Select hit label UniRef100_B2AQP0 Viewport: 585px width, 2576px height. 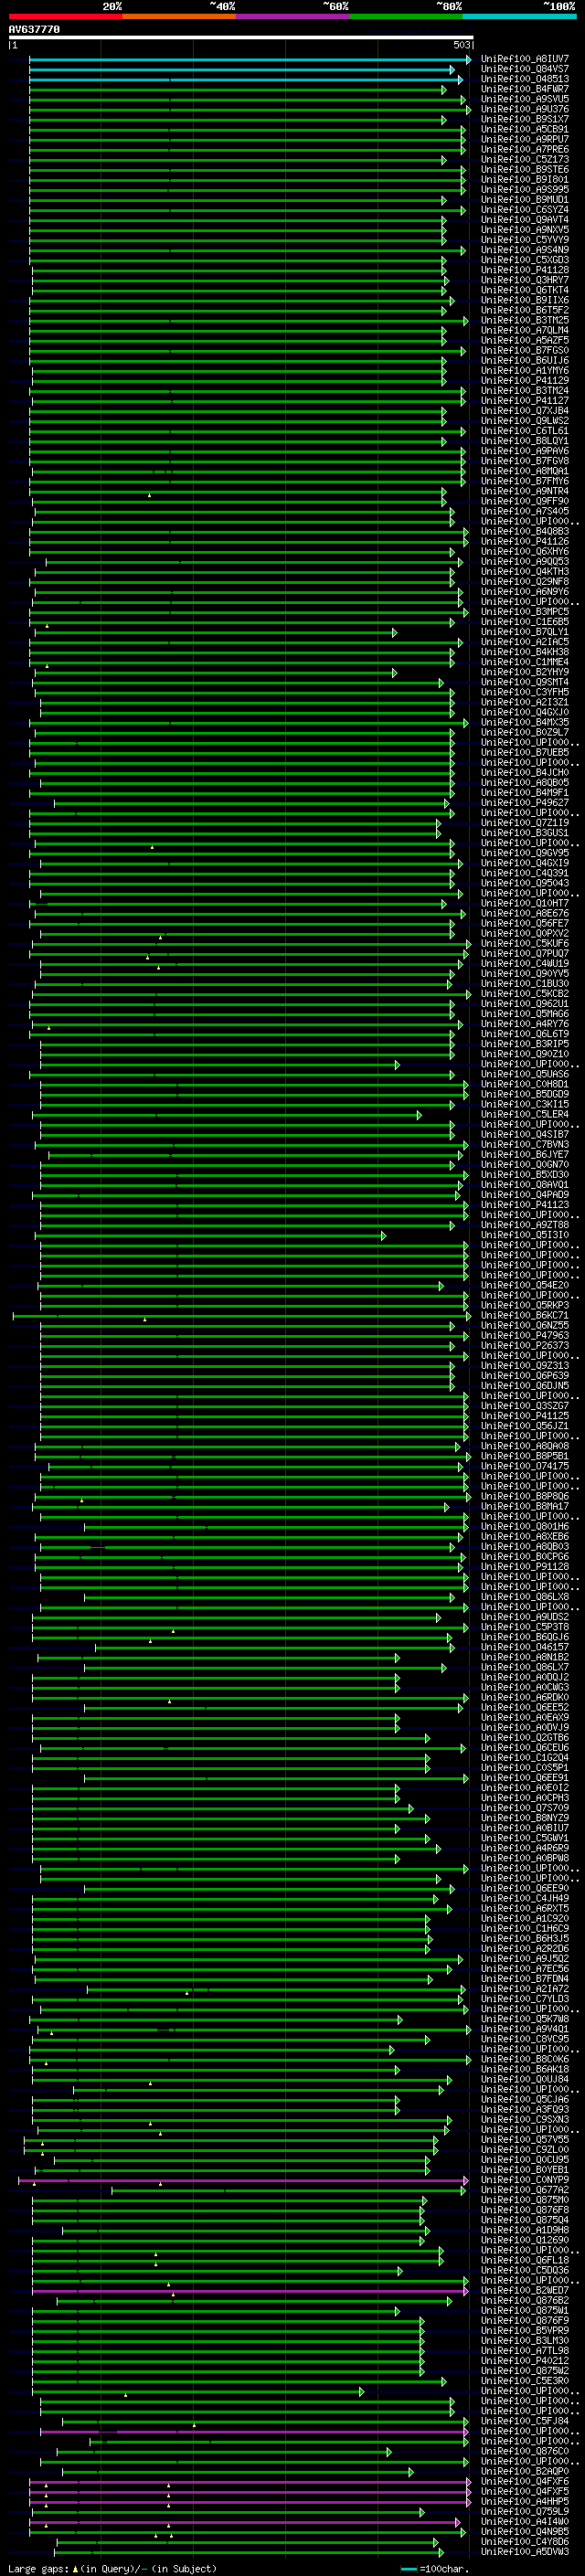point(525,2471)
